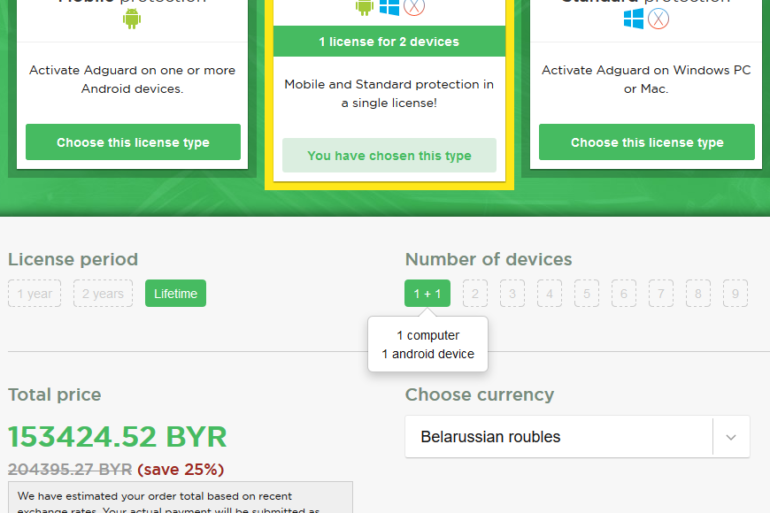The height and width of the screenshot is (513, 770).
Task: Click the 'You have chosen this type' button
Action: pos(389,156)
